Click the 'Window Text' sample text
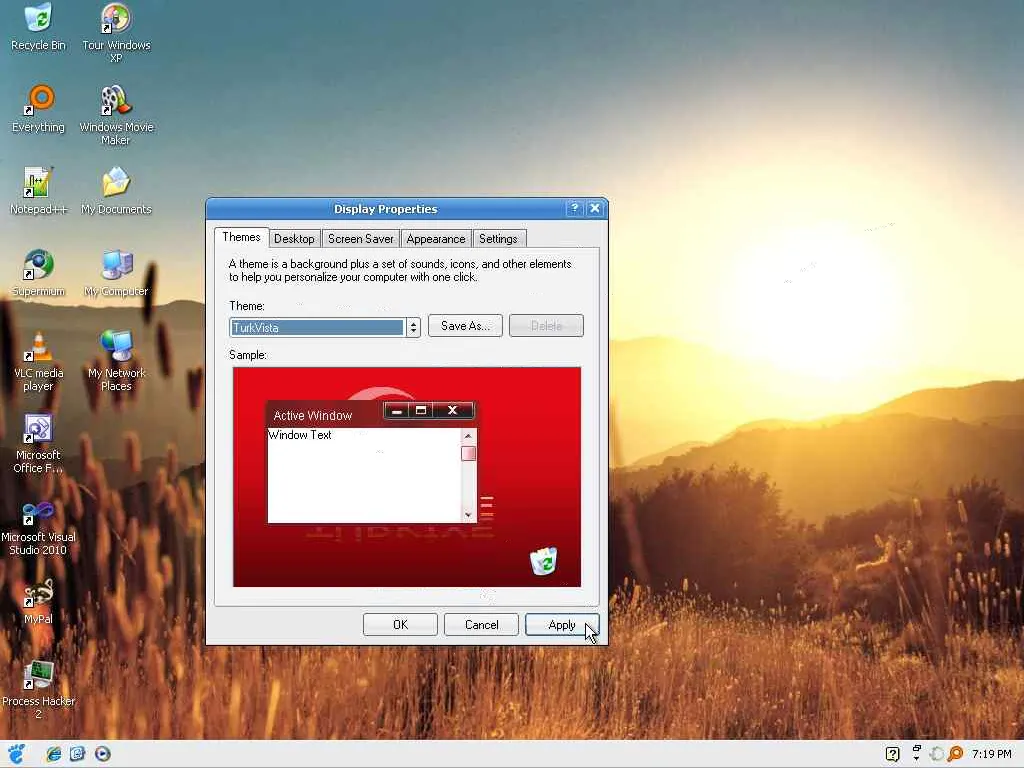Screen dimensions: 1024x768 coord(300,435)
